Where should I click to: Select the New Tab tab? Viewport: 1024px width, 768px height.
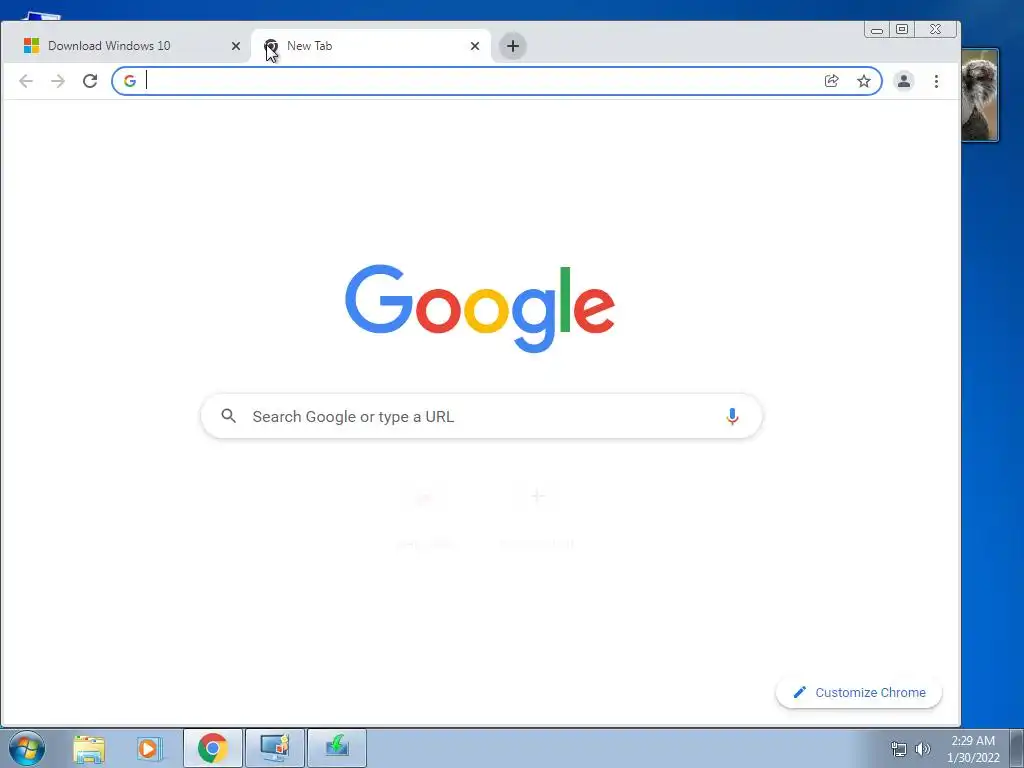pyautogui.click(x=370, y=46)
